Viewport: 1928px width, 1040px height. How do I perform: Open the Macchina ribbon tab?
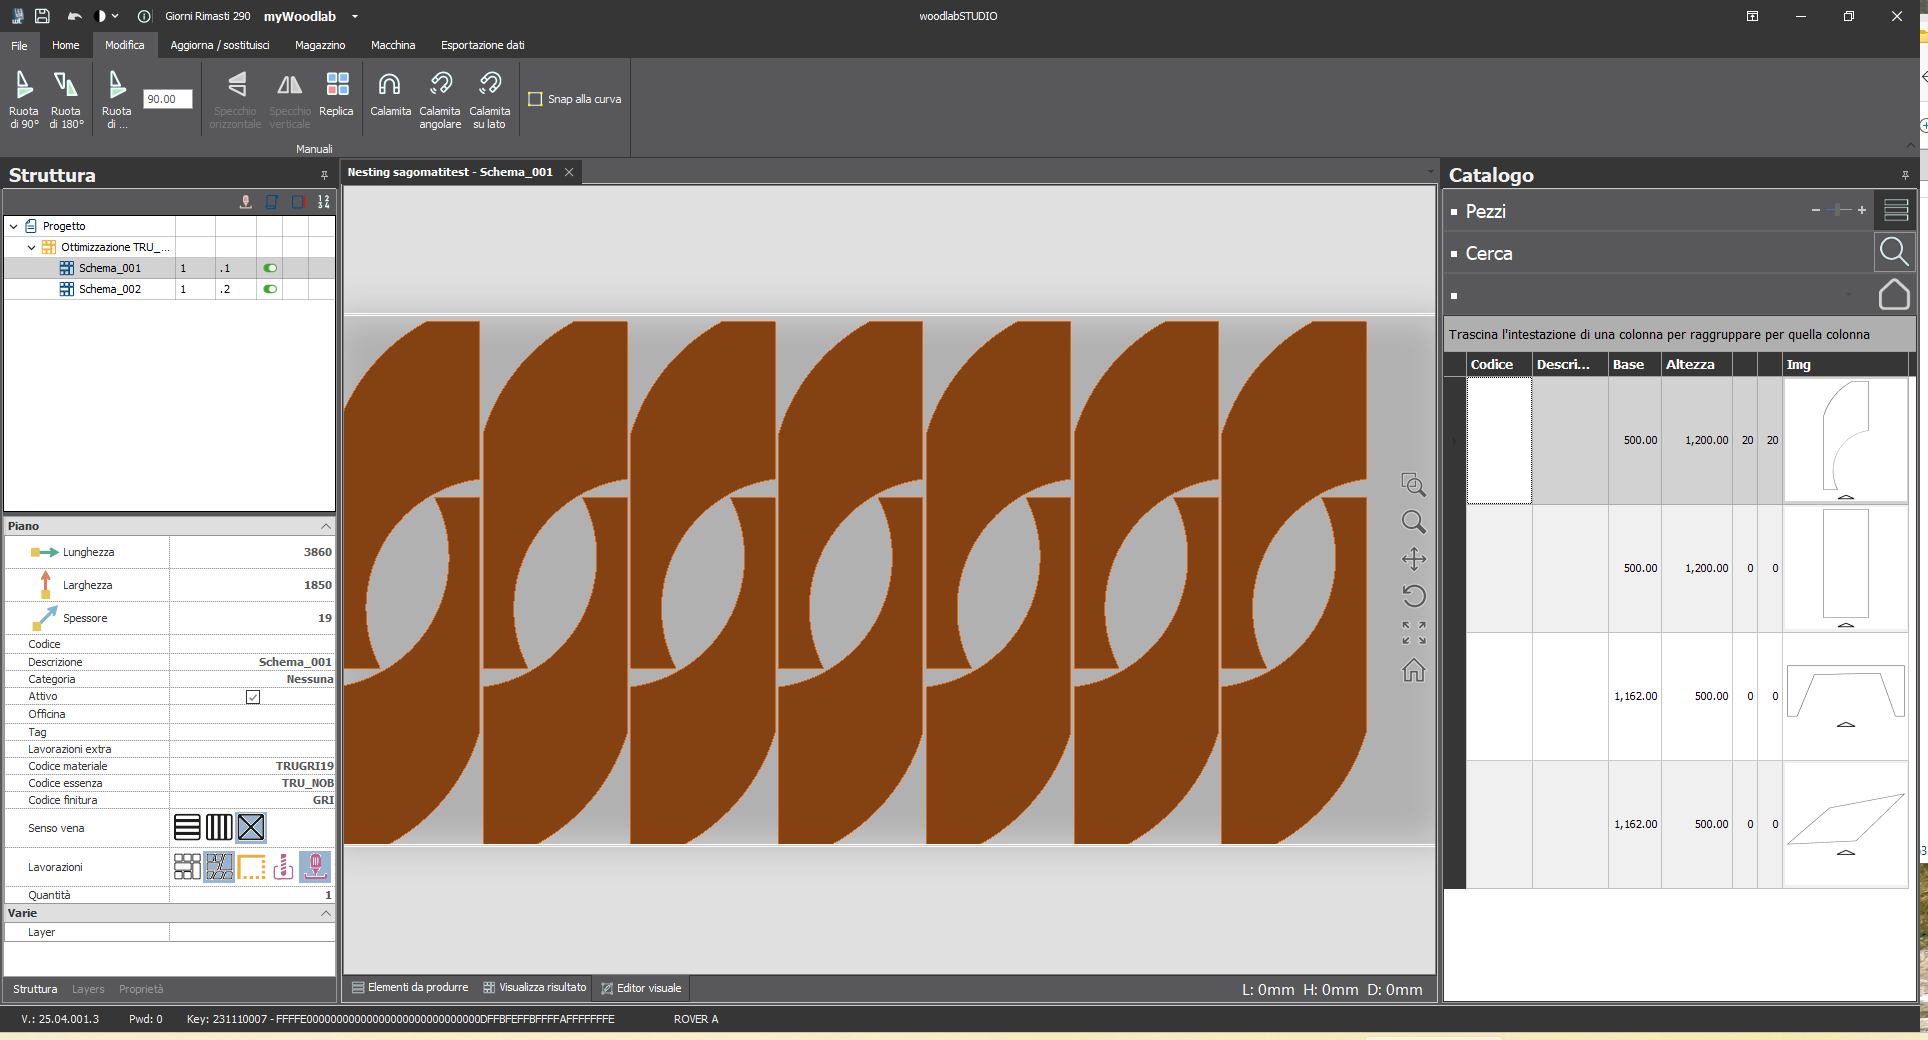click(x=393, y=45)
